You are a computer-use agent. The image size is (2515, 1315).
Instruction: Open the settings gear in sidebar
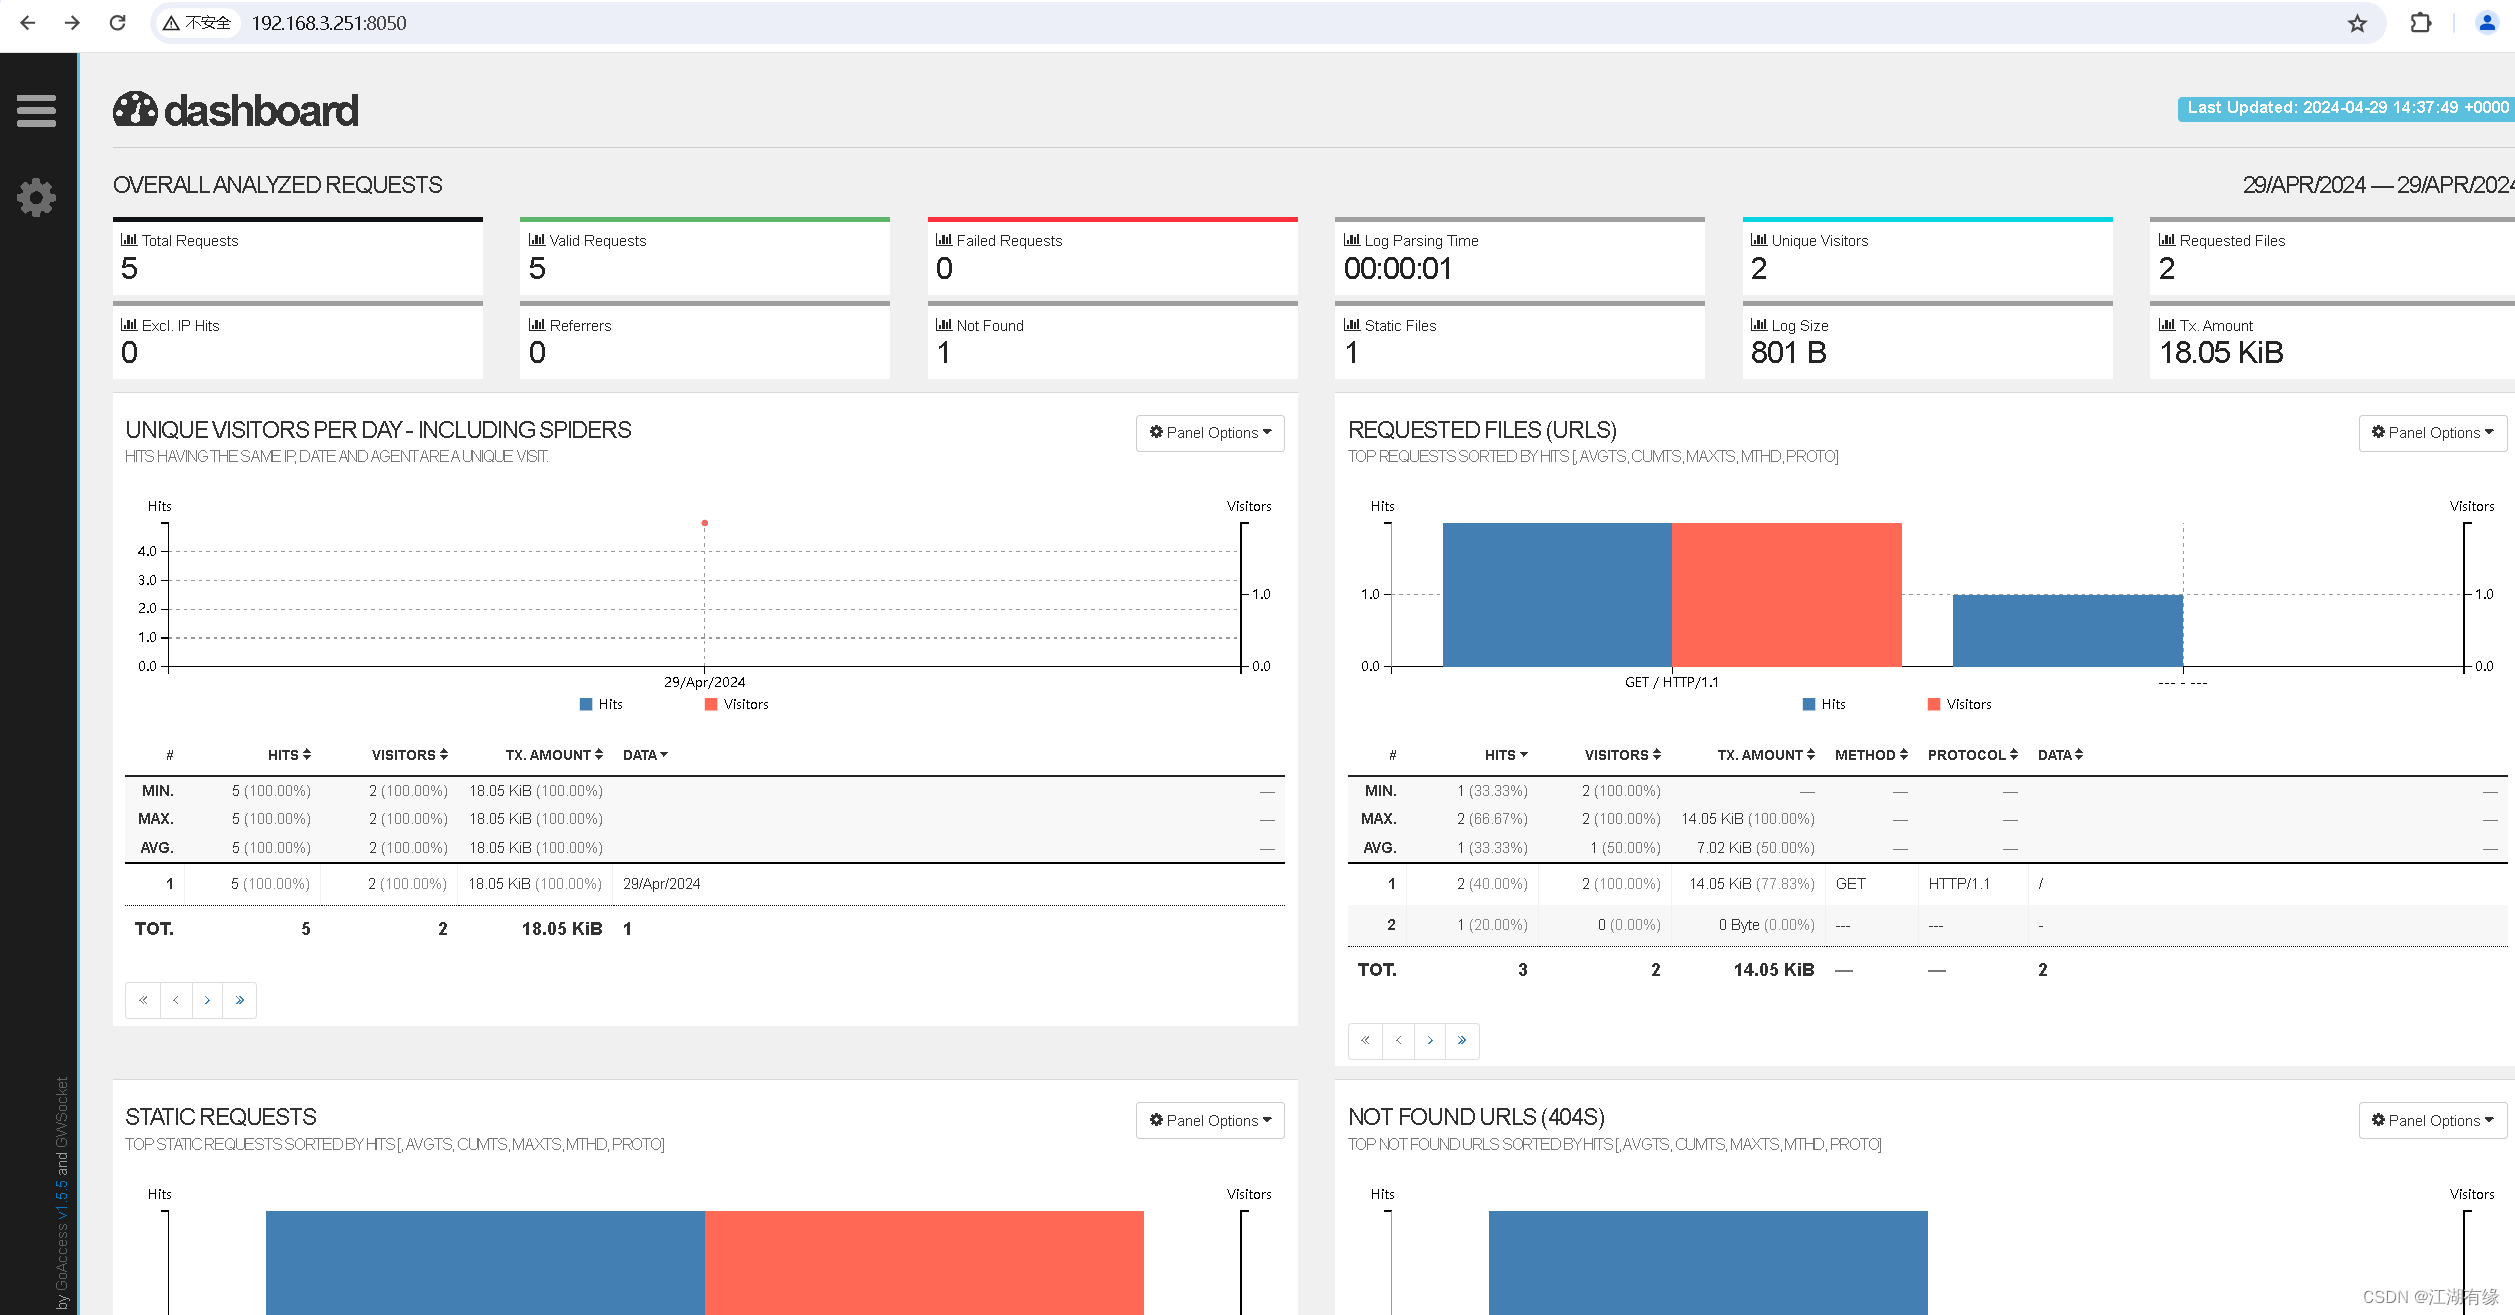point(36,197)
